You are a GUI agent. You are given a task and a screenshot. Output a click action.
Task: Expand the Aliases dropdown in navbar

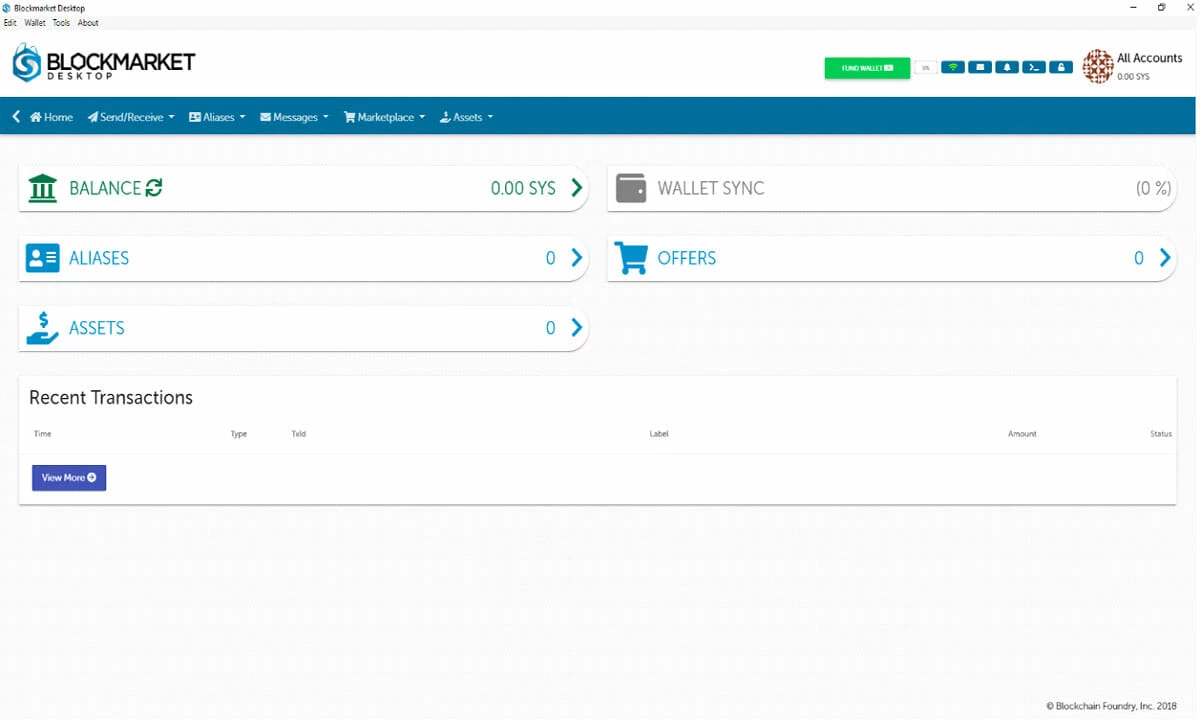pyautogui.click(x=217, y=117)
